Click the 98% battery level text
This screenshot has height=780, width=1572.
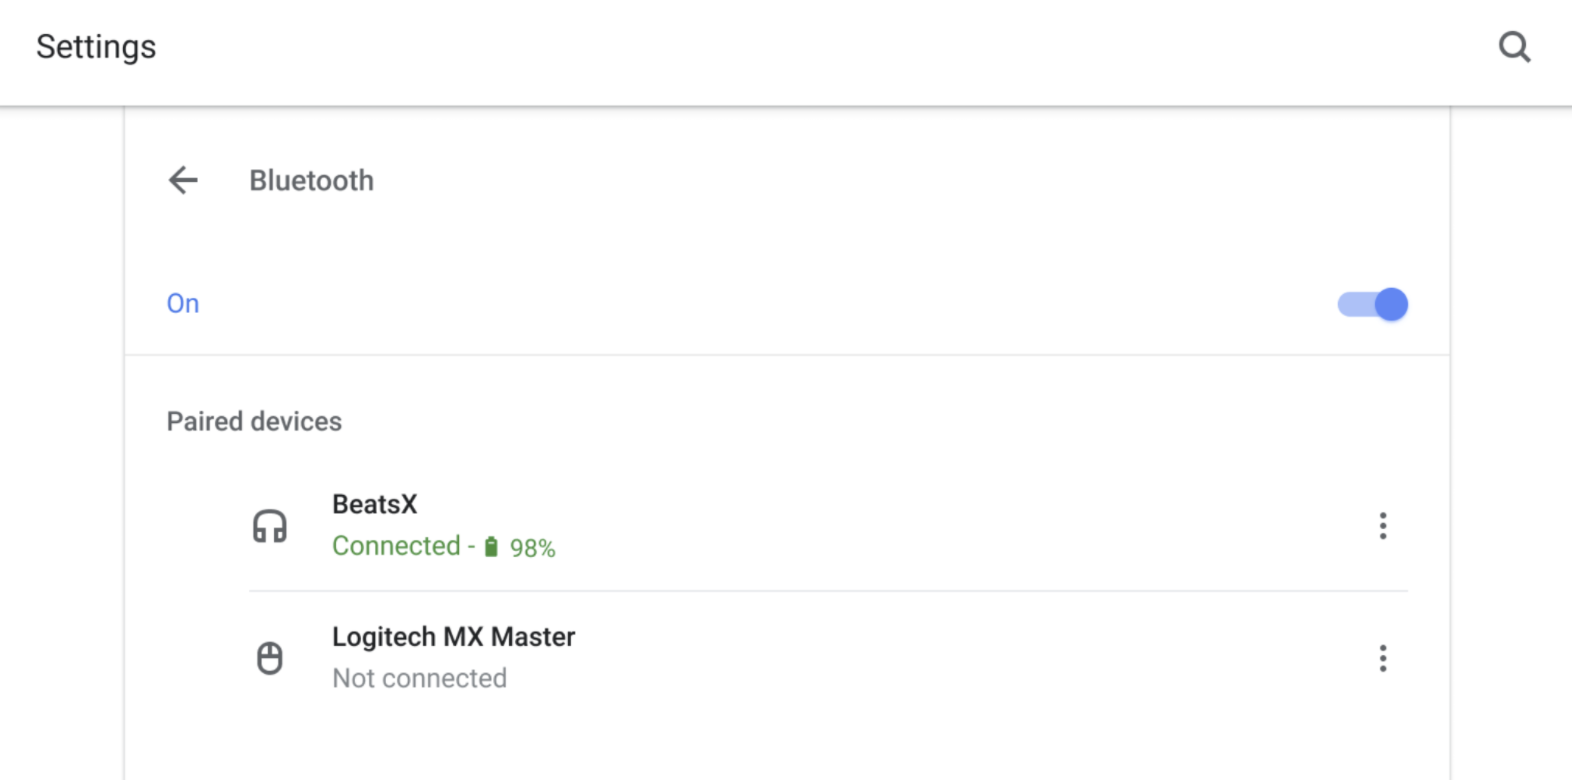click(x=533, y=548)
